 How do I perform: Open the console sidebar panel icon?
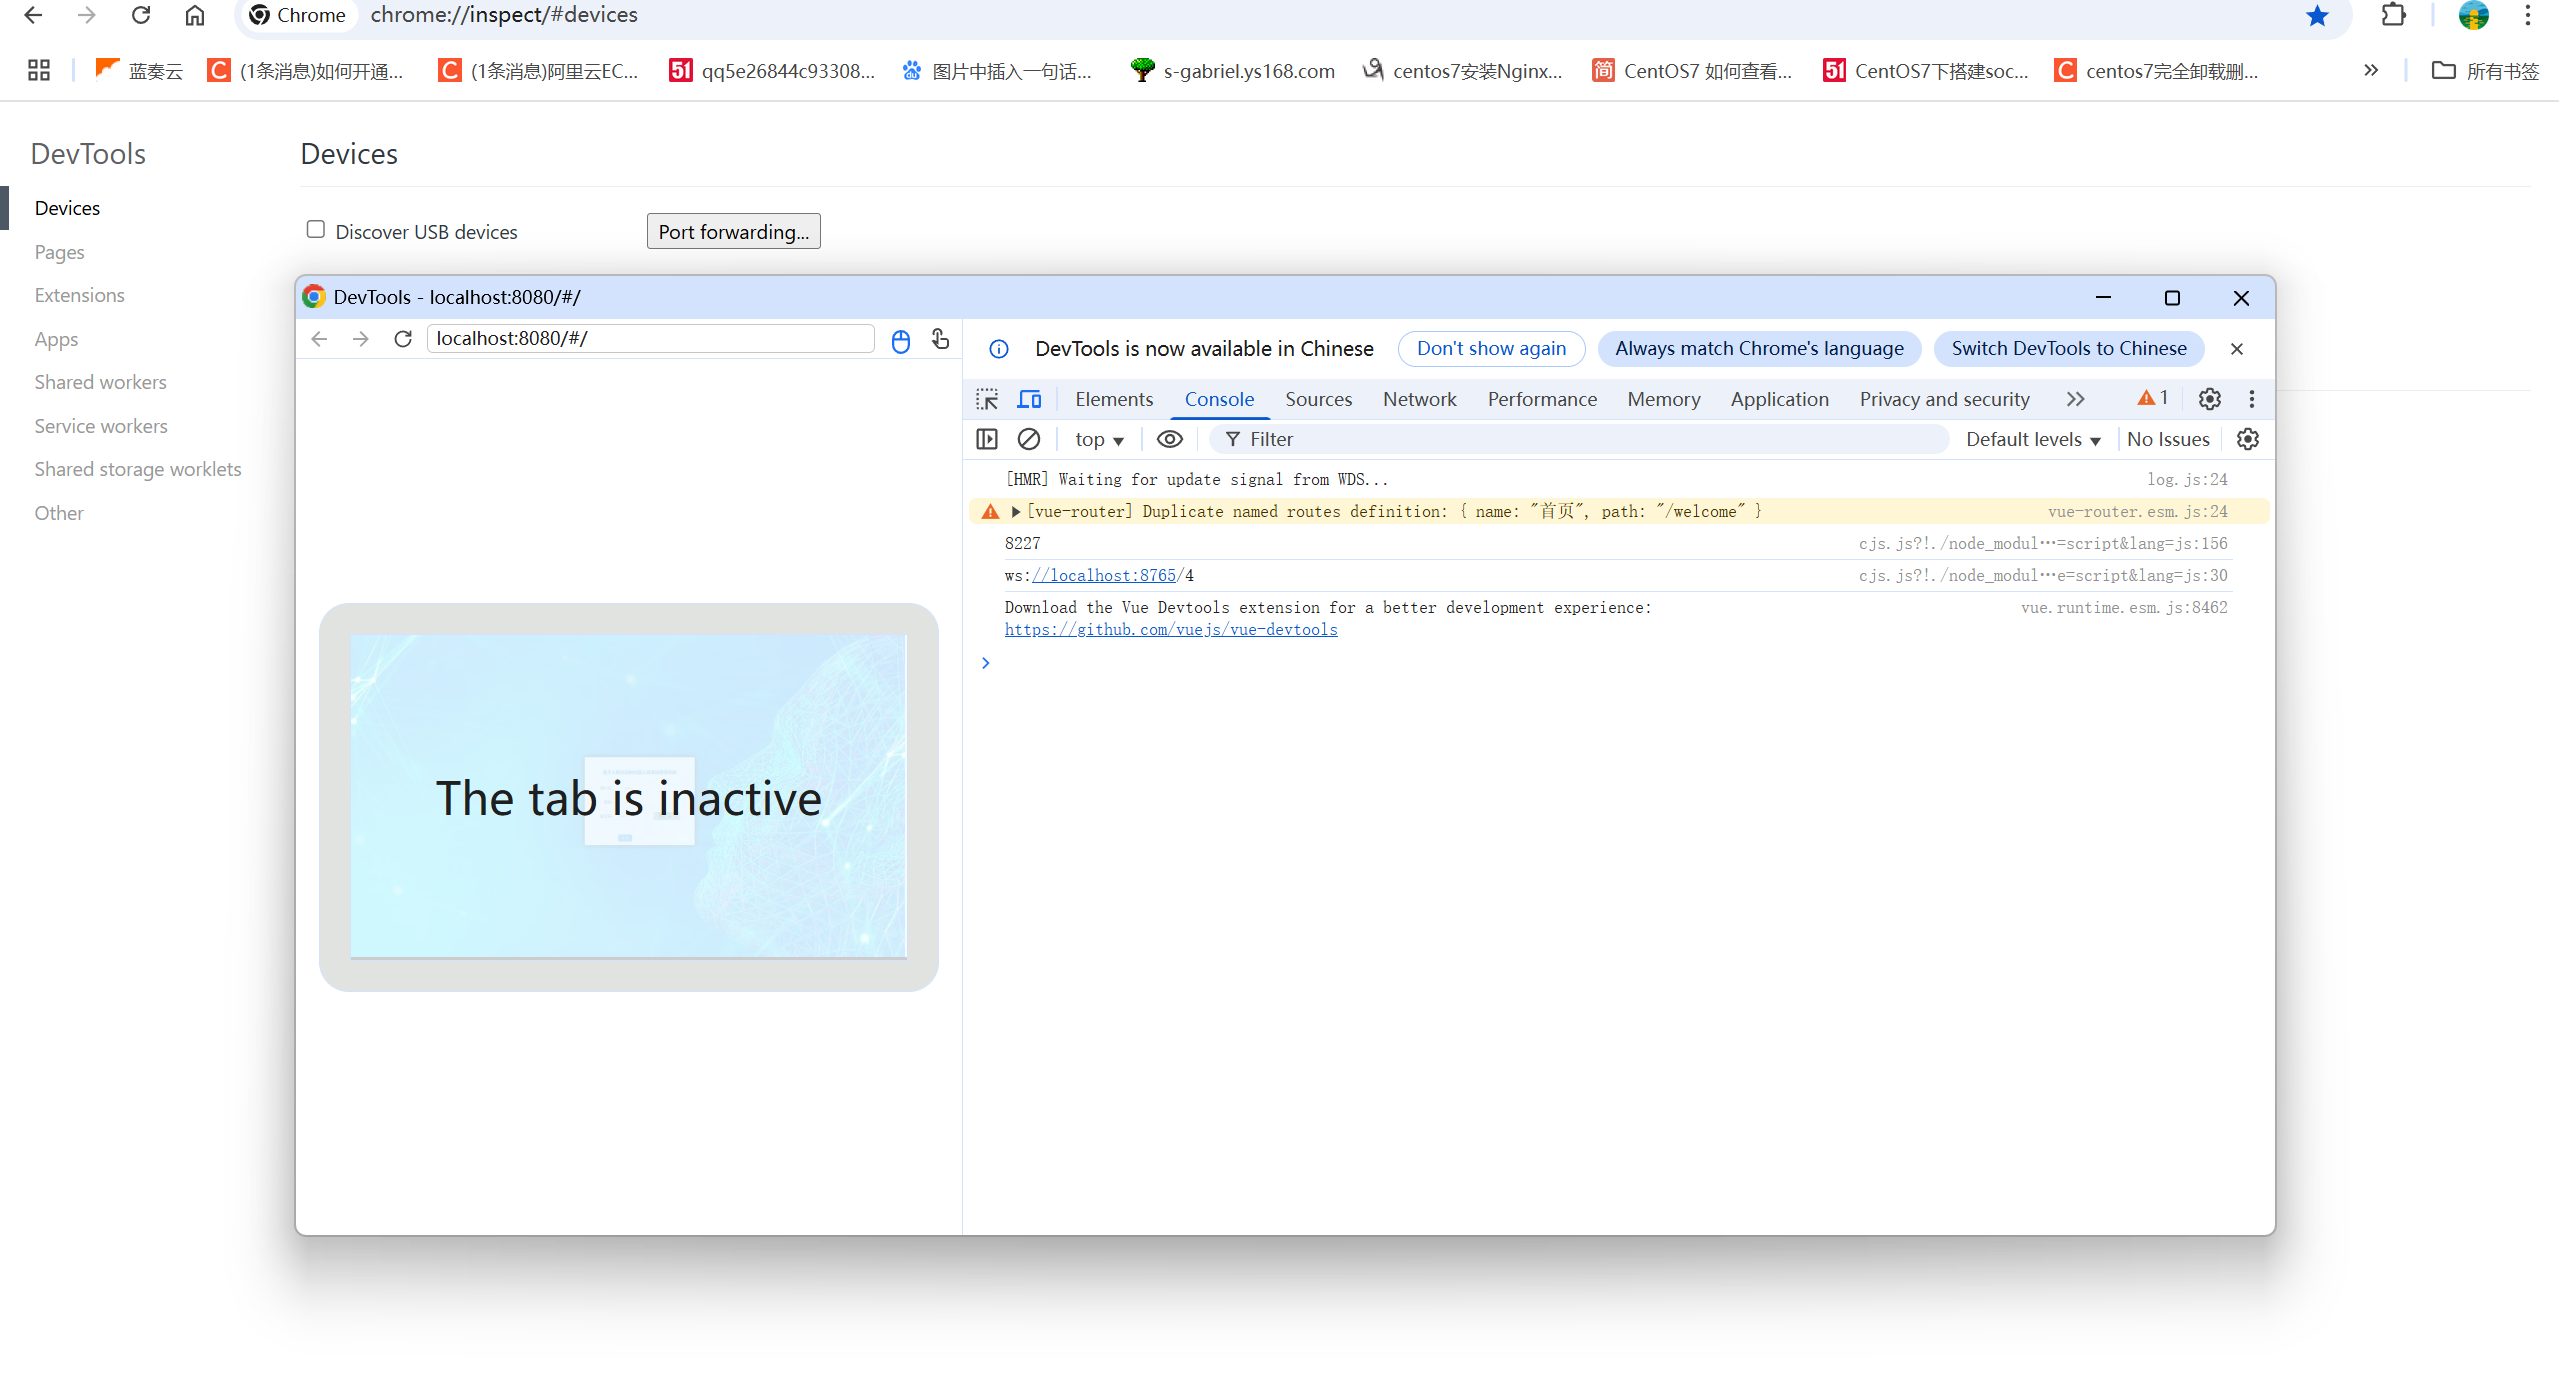(x=987, y=439)
